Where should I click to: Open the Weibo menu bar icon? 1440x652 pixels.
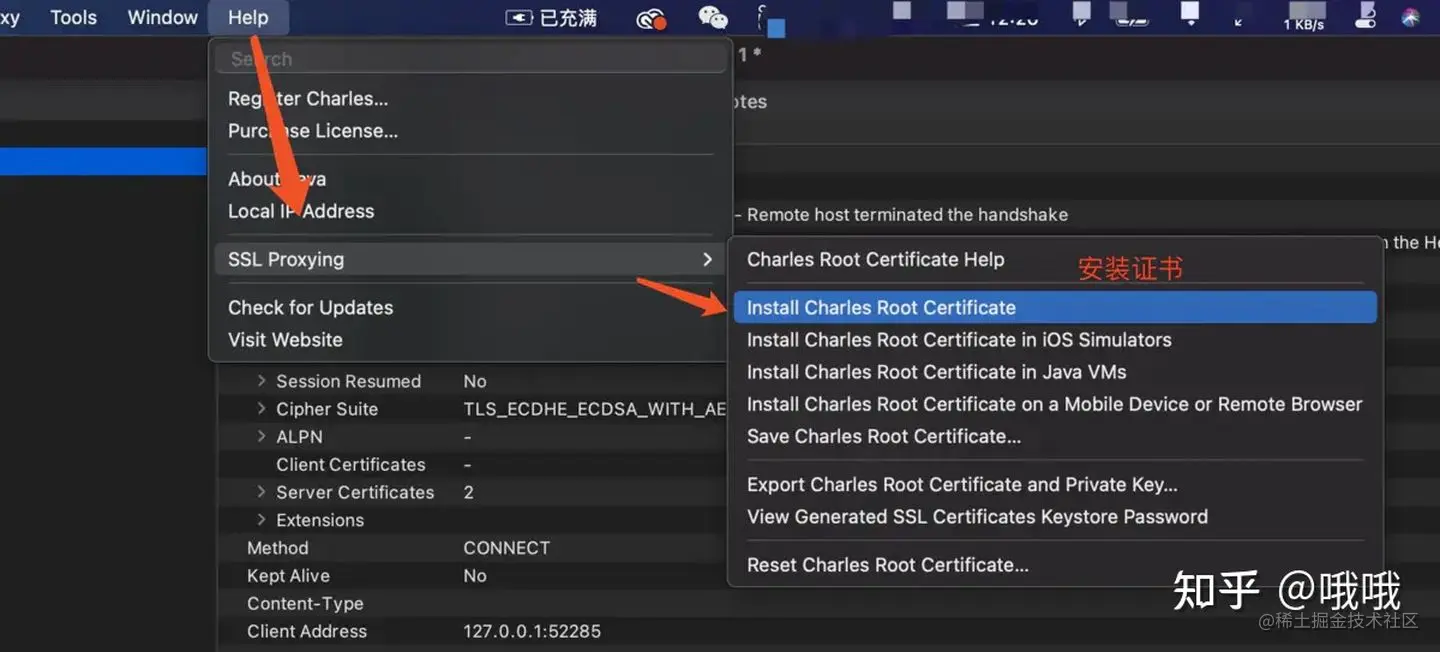[651, 18]
